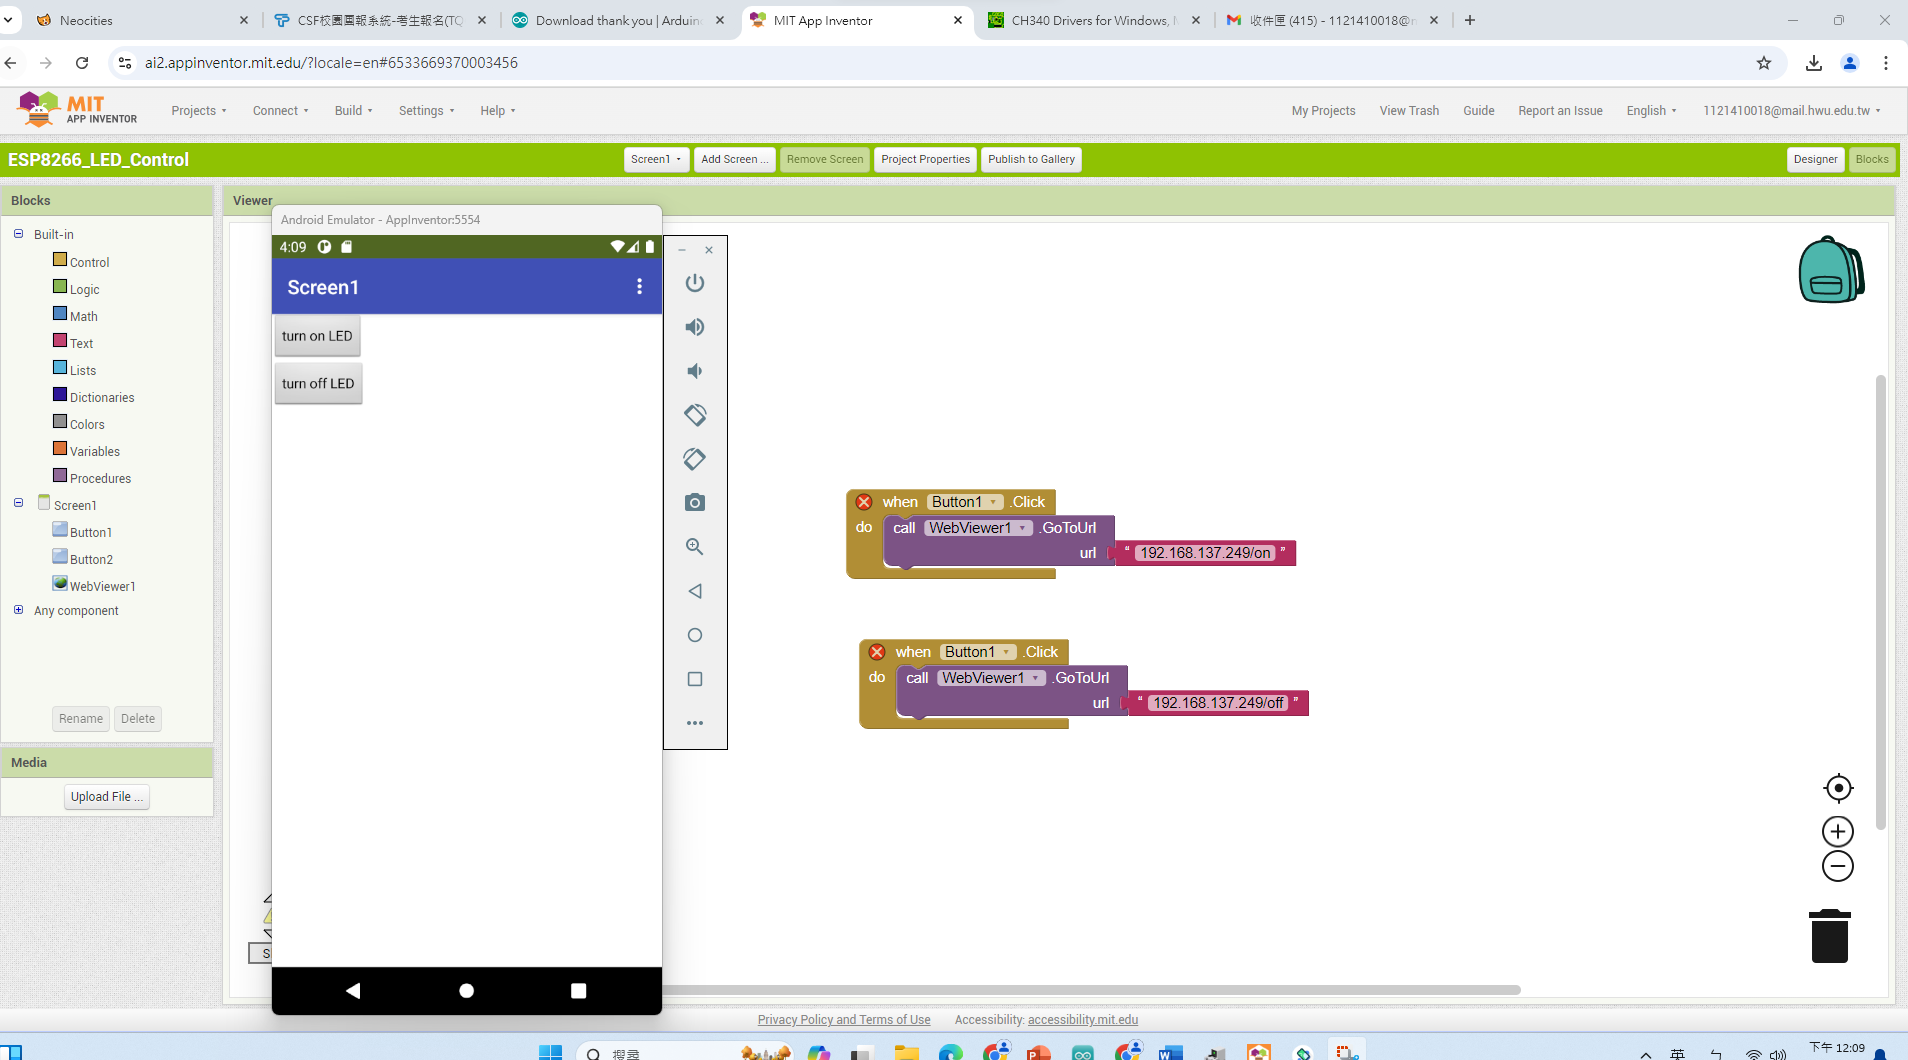Click the trash can in the workspace
Screen dimensions: 1908x1060
(1829, 936)
